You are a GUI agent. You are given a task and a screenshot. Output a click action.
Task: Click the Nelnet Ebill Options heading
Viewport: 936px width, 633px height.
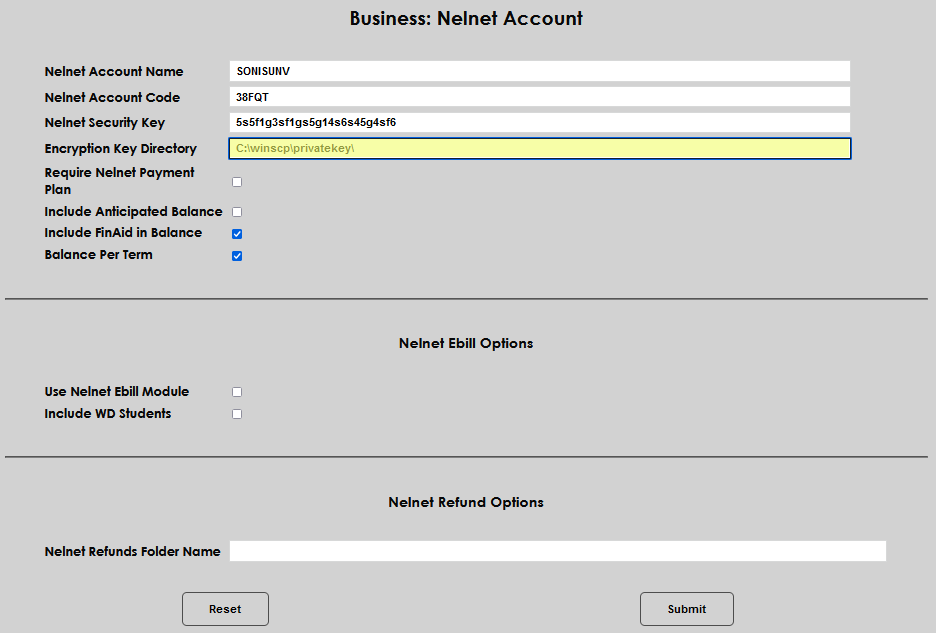(x=465, y=343)
